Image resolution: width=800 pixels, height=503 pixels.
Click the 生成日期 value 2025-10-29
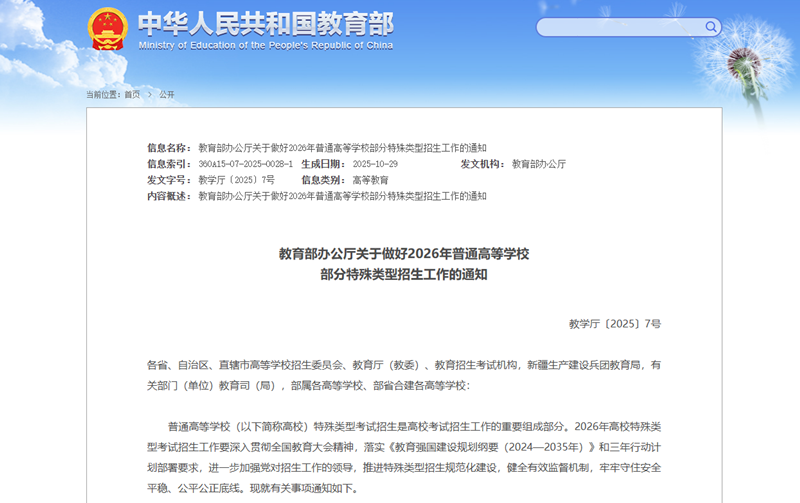pyautogui.click(x=375, y=164)
